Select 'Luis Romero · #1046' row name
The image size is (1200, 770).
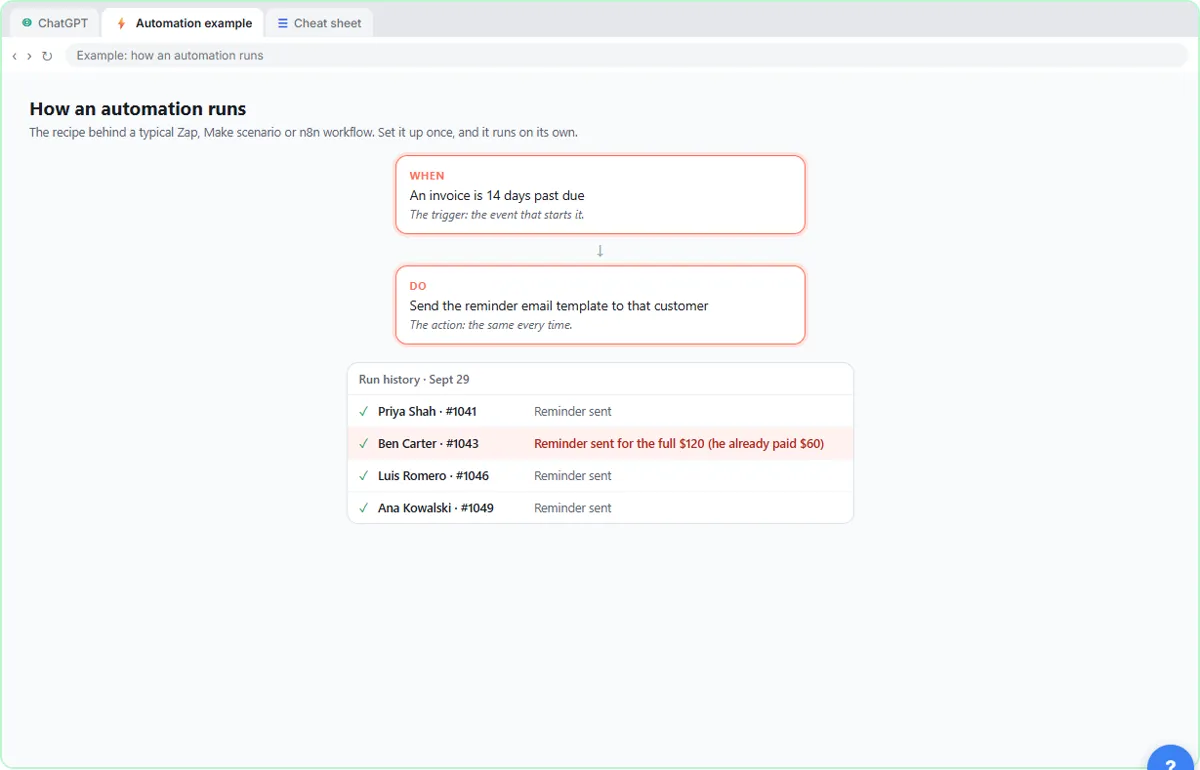pos(433,476)
